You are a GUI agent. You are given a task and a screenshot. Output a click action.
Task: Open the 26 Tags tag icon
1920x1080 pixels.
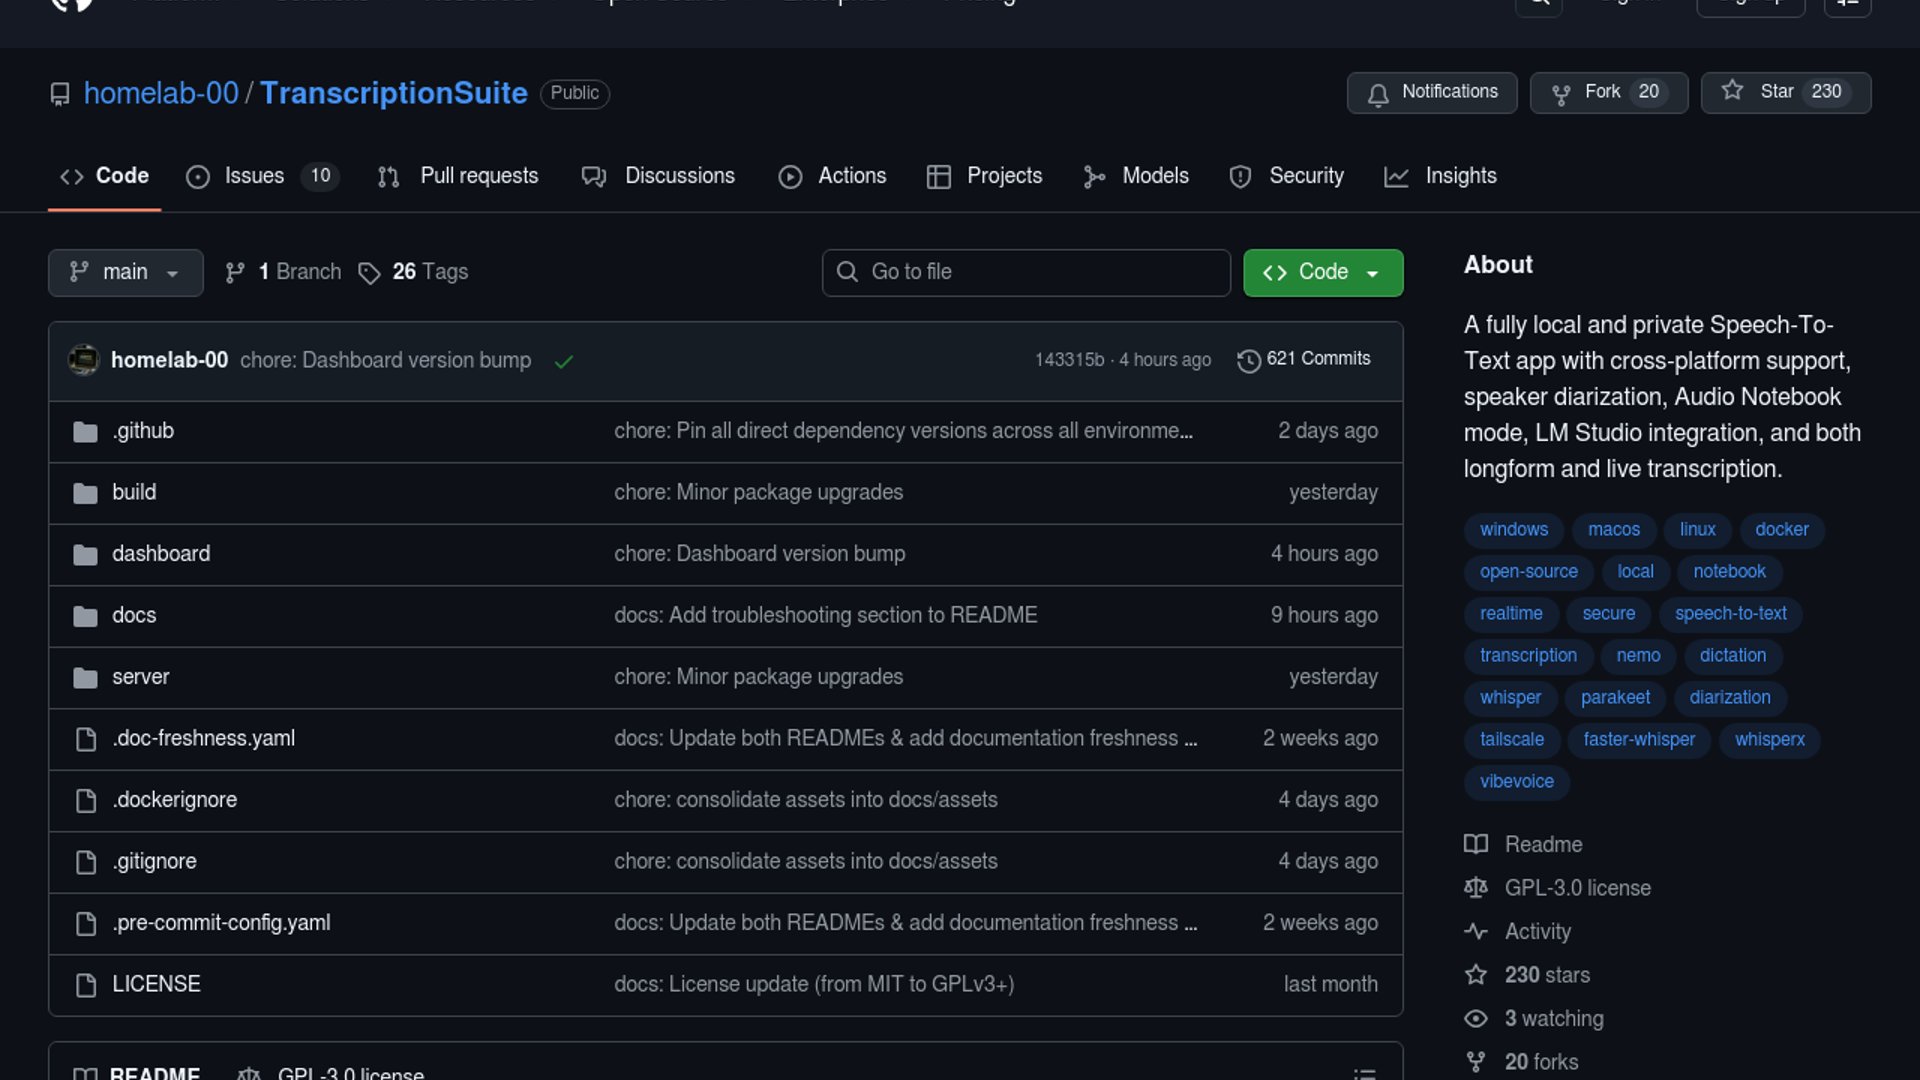(369, 273)
